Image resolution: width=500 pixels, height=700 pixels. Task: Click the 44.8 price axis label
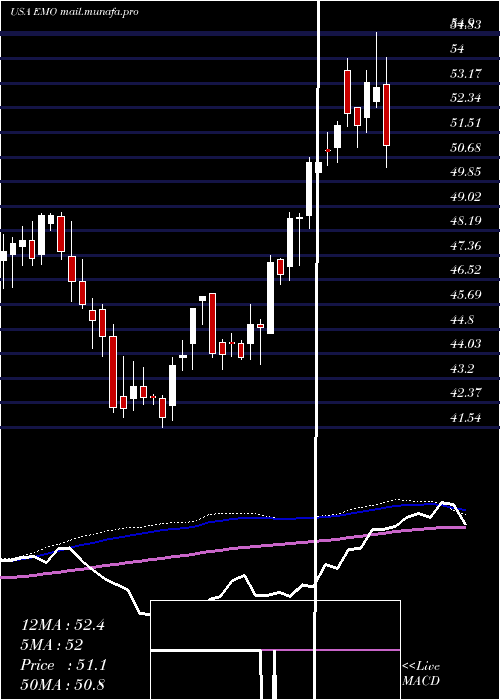tap(462, 320)
